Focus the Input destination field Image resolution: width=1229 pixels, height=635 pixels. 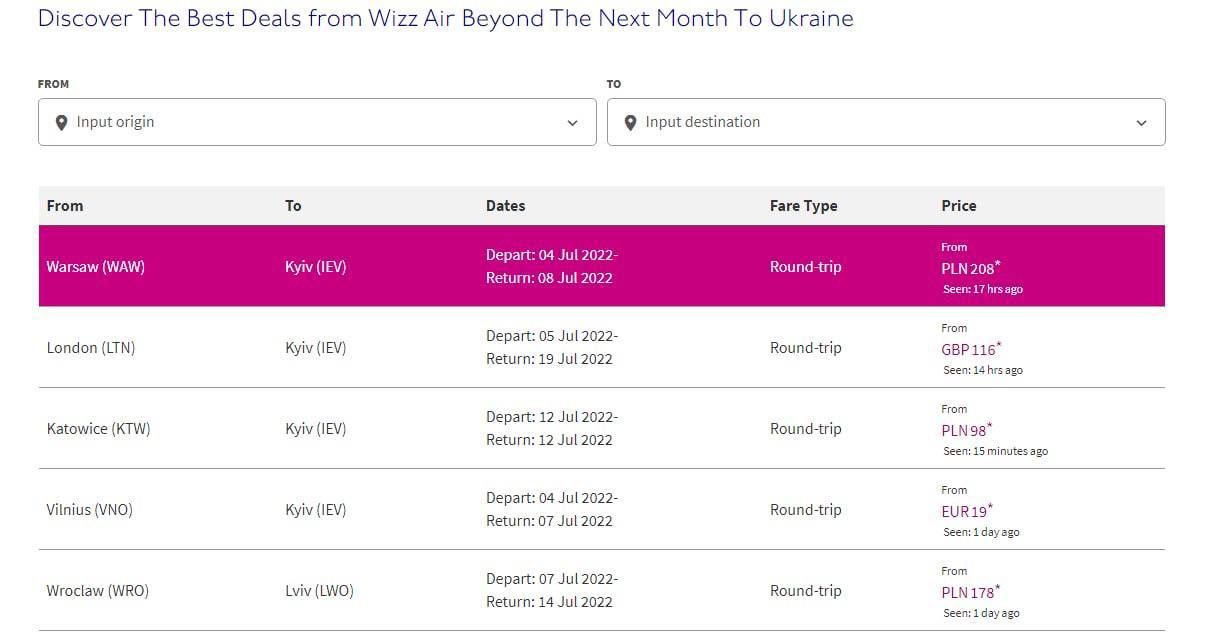(x=886, y=122)
